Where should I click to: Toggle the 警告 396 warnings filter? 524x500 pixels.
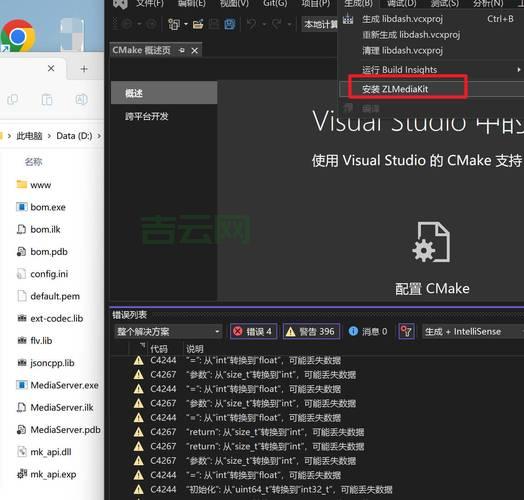(311, 332)
